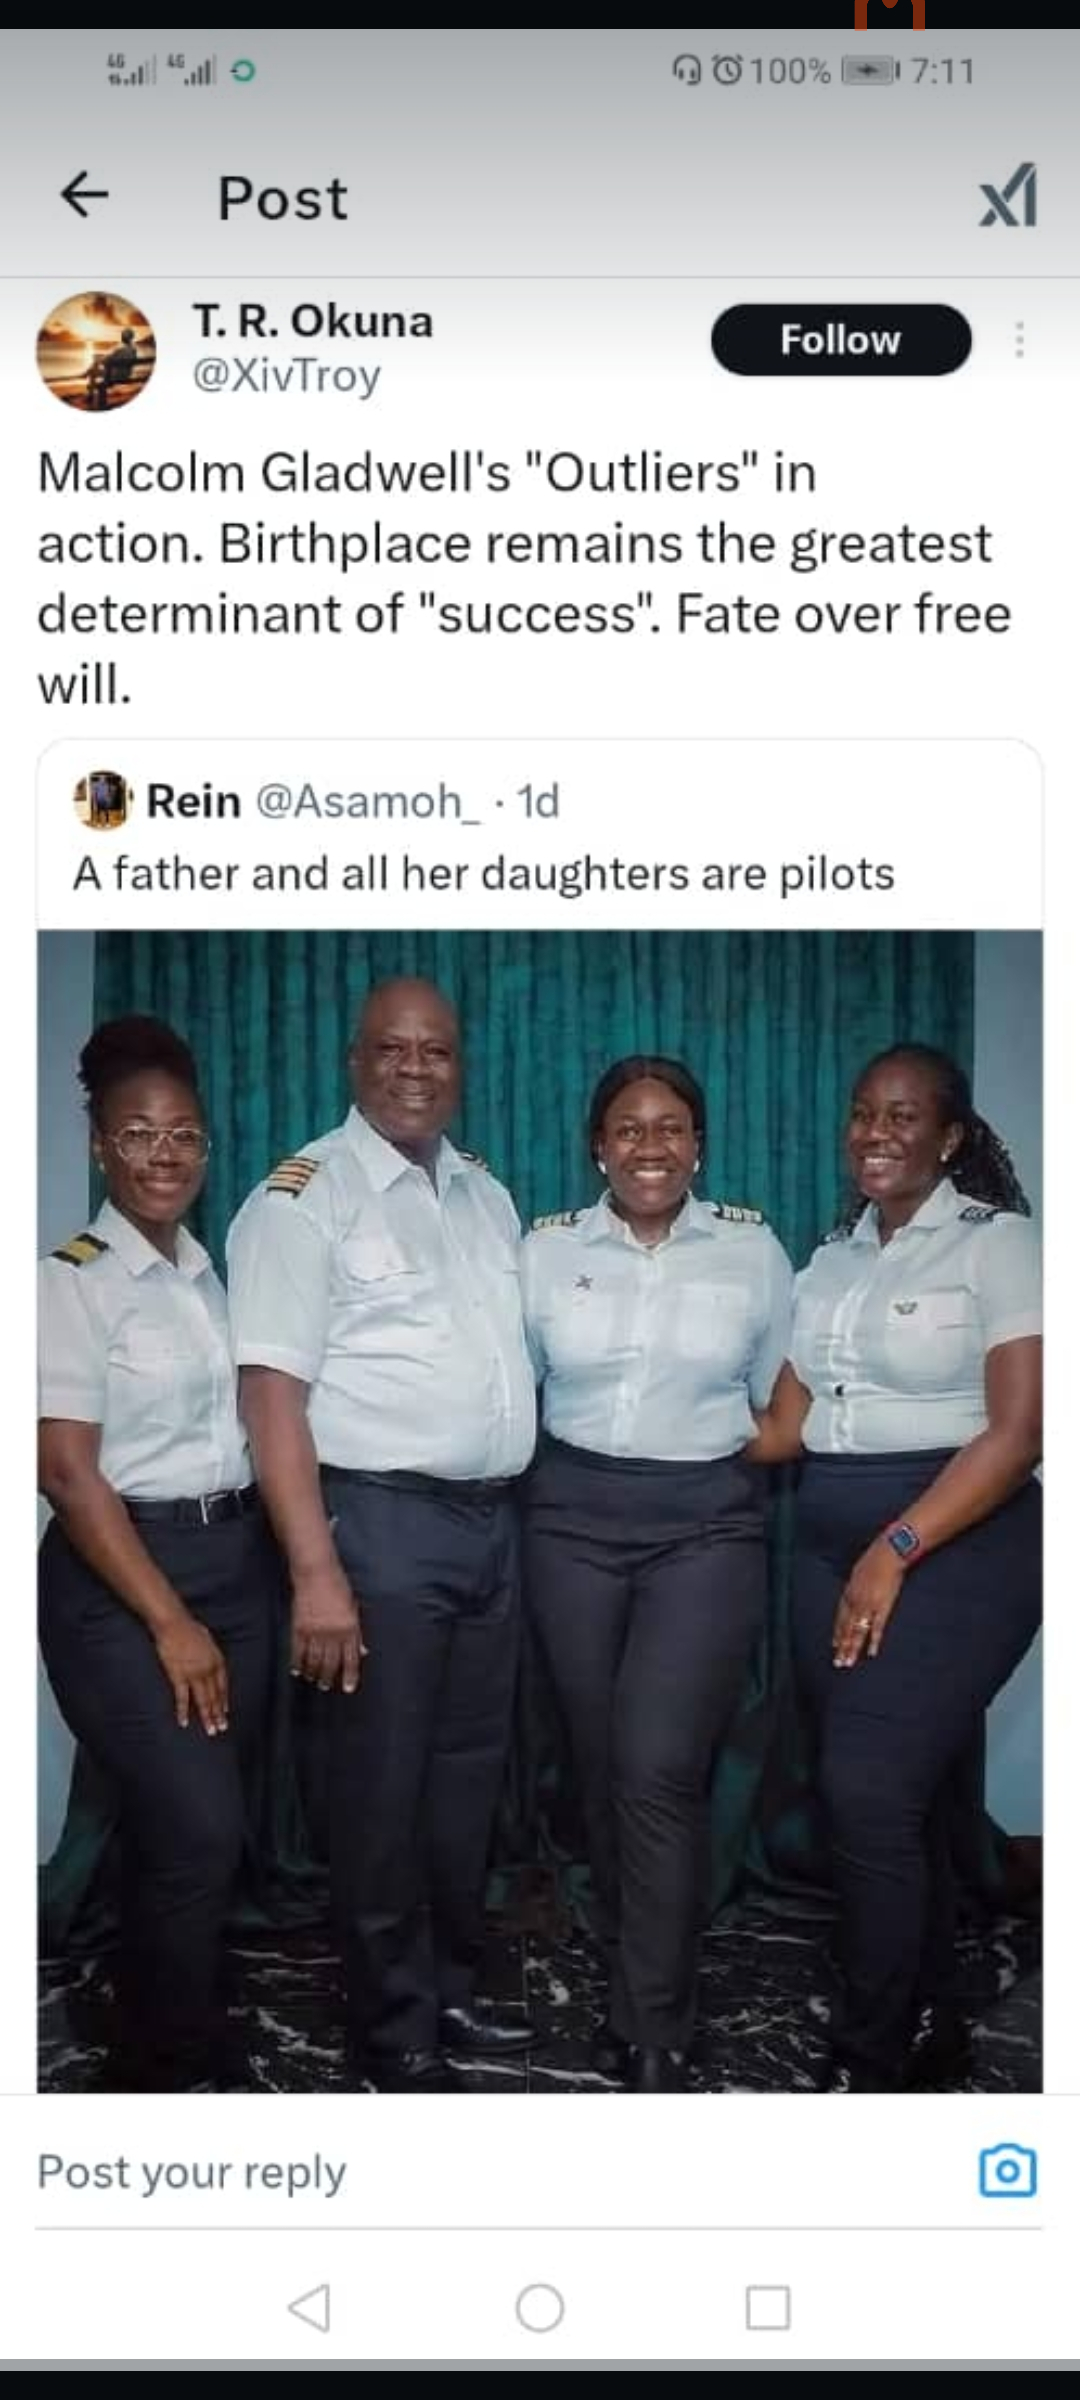Image resolution: width=1080 pixels, height=2400 pixels.
Task: Tap the Android home circle button
Action: (x=540, y=2308)
